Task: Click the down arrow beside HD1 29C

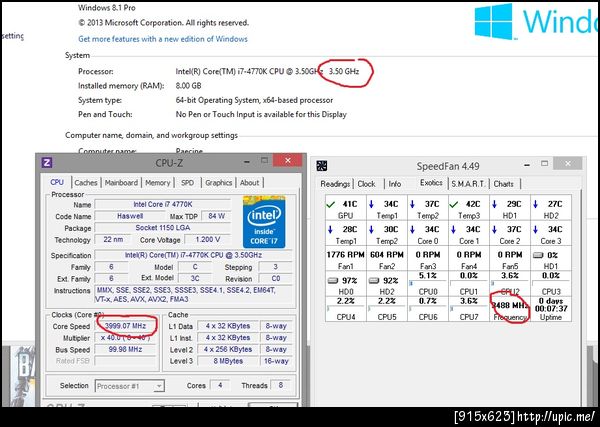Action: coord(495,204)
